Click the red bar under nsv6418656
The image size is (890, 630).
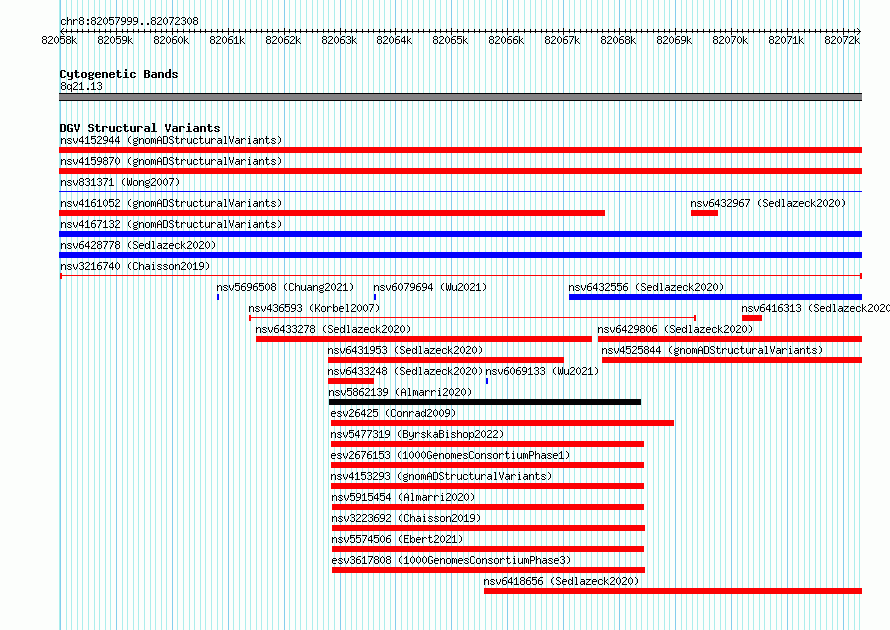pos(673,591)
